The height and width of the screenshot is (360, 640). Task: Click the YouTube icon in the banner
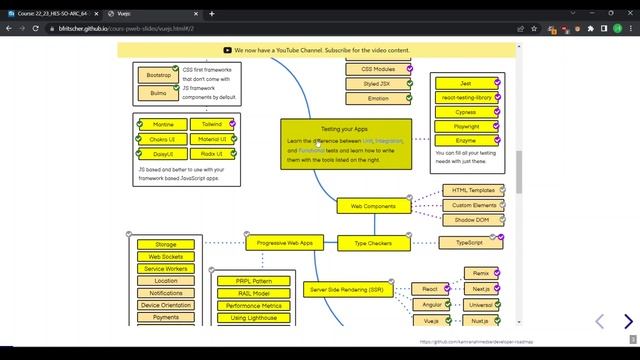pyautogui.click(x=227, y=50)
